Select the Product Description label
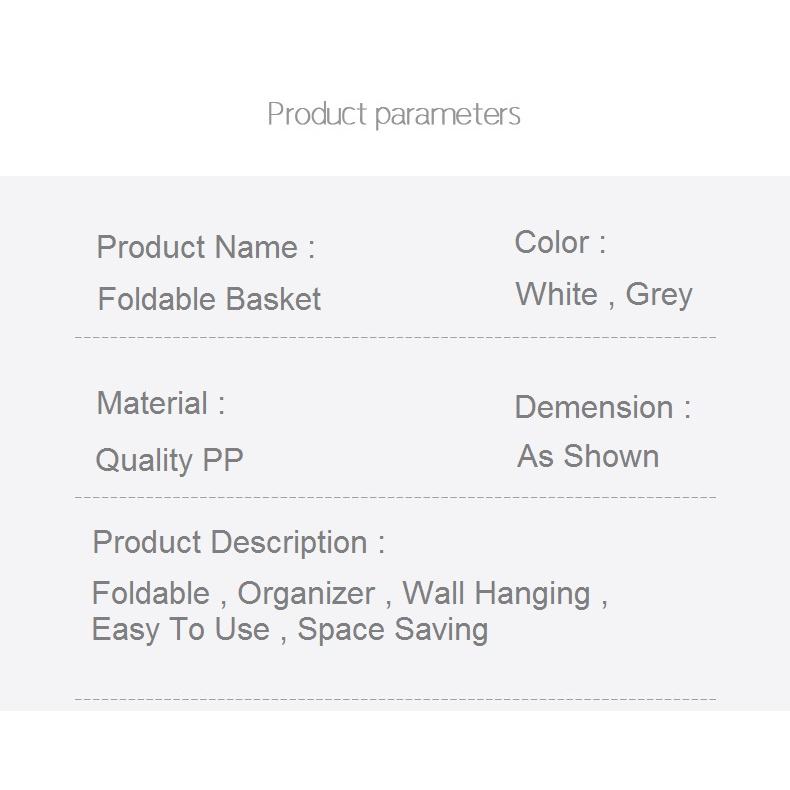 click(238, 542)
